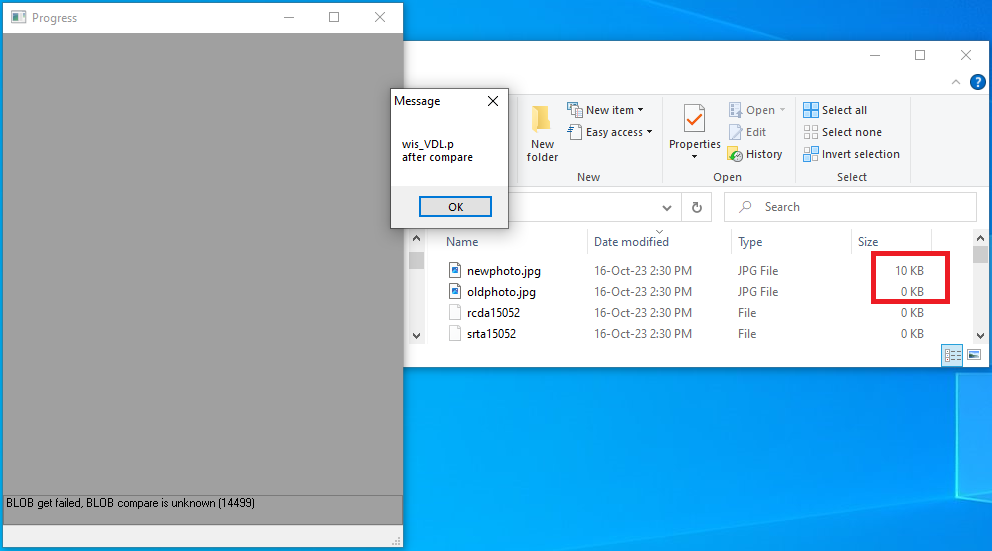The height and width of the screenshot is (551, 992).
Task: Open the Properties dropdown arrow
Action: click(x=694, y=157)
